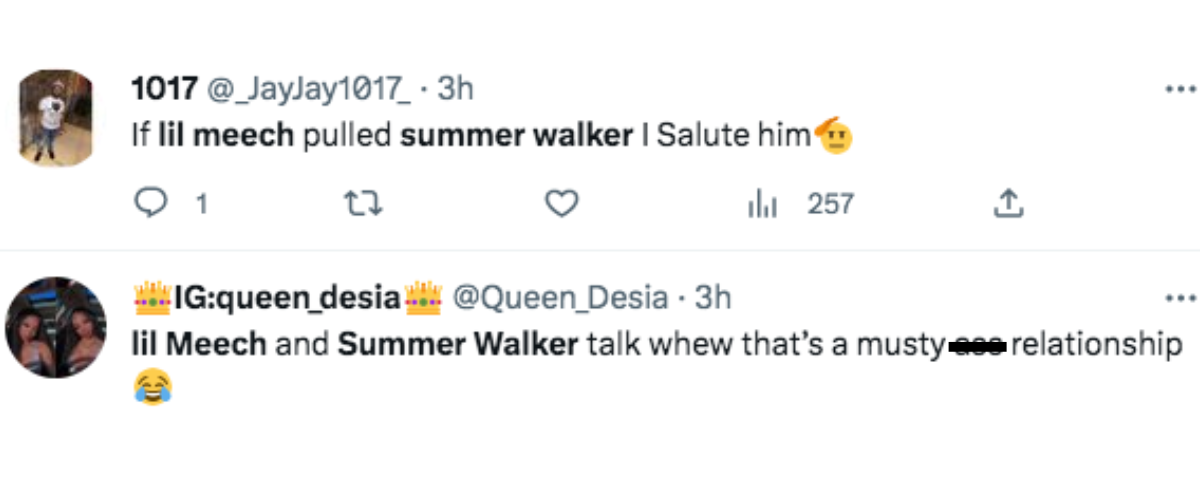Click bold "summer walker" in the first tweet
1200x480 pixels.
click(x=515, y=136)
